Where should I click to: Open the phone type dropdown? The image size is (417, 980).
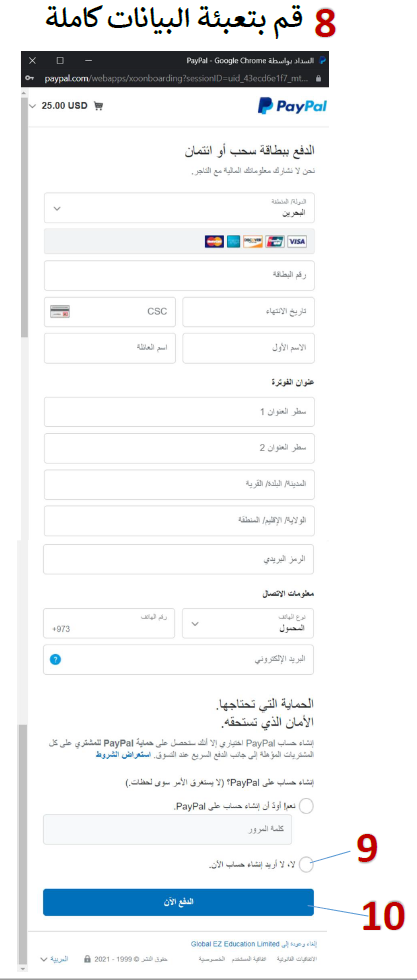click(x=248, y=624)
